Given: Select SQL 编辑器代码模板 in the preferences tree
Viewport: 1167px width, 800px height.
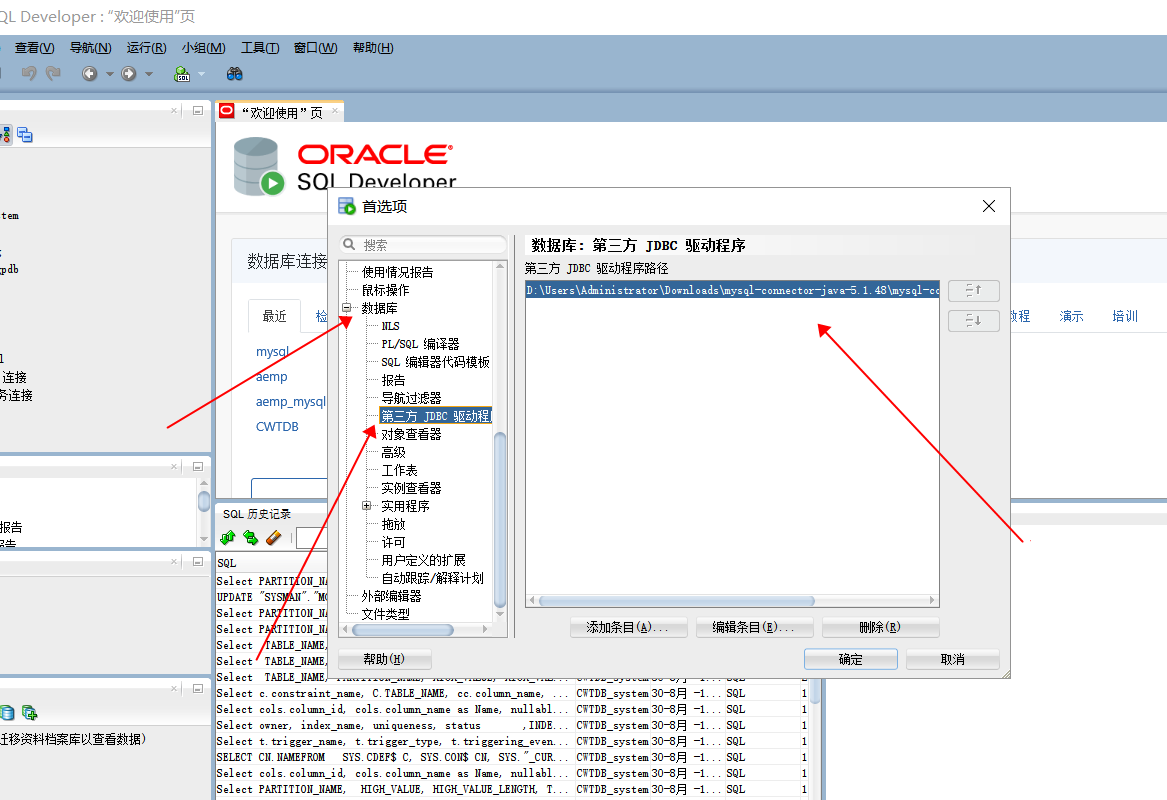Looking at the screenshot, I should (x=435, y=362).
